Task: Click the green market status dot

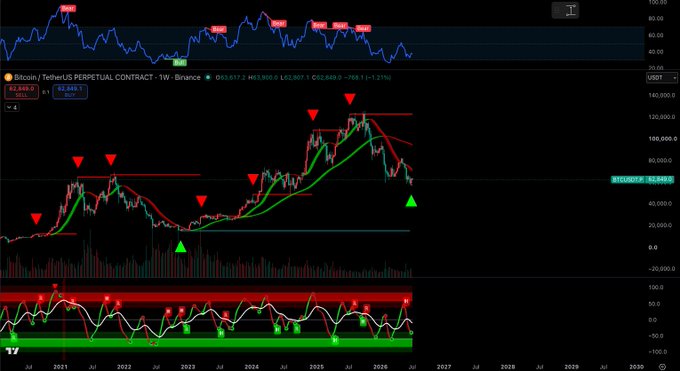Action: 208,77
